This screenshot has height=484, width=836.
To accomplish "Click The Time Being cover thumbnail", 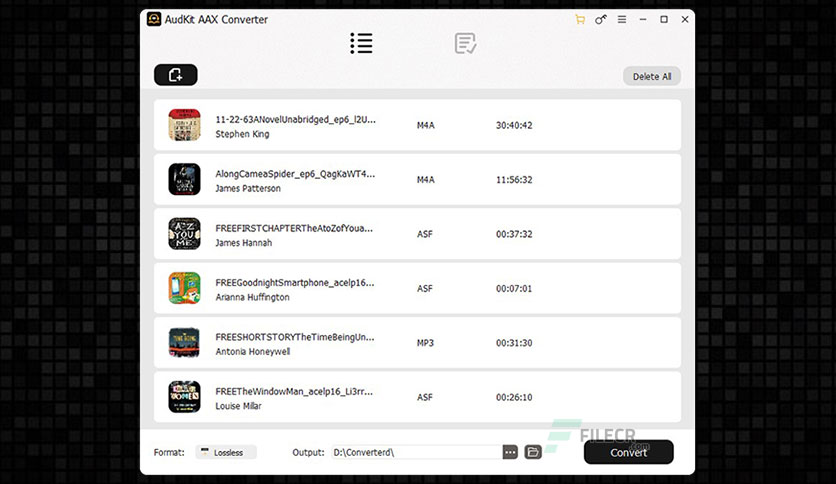I will coord(184,342).
